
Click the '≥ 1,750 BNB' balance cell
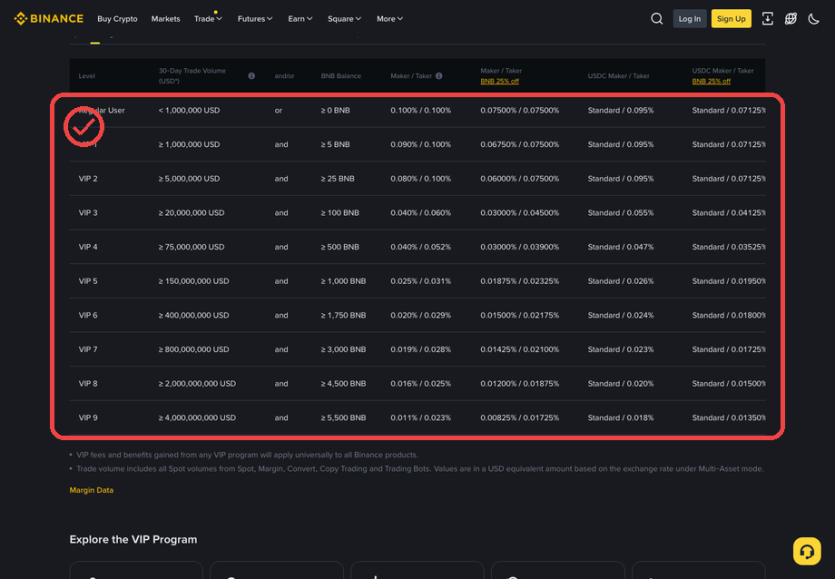pos(343,315)
